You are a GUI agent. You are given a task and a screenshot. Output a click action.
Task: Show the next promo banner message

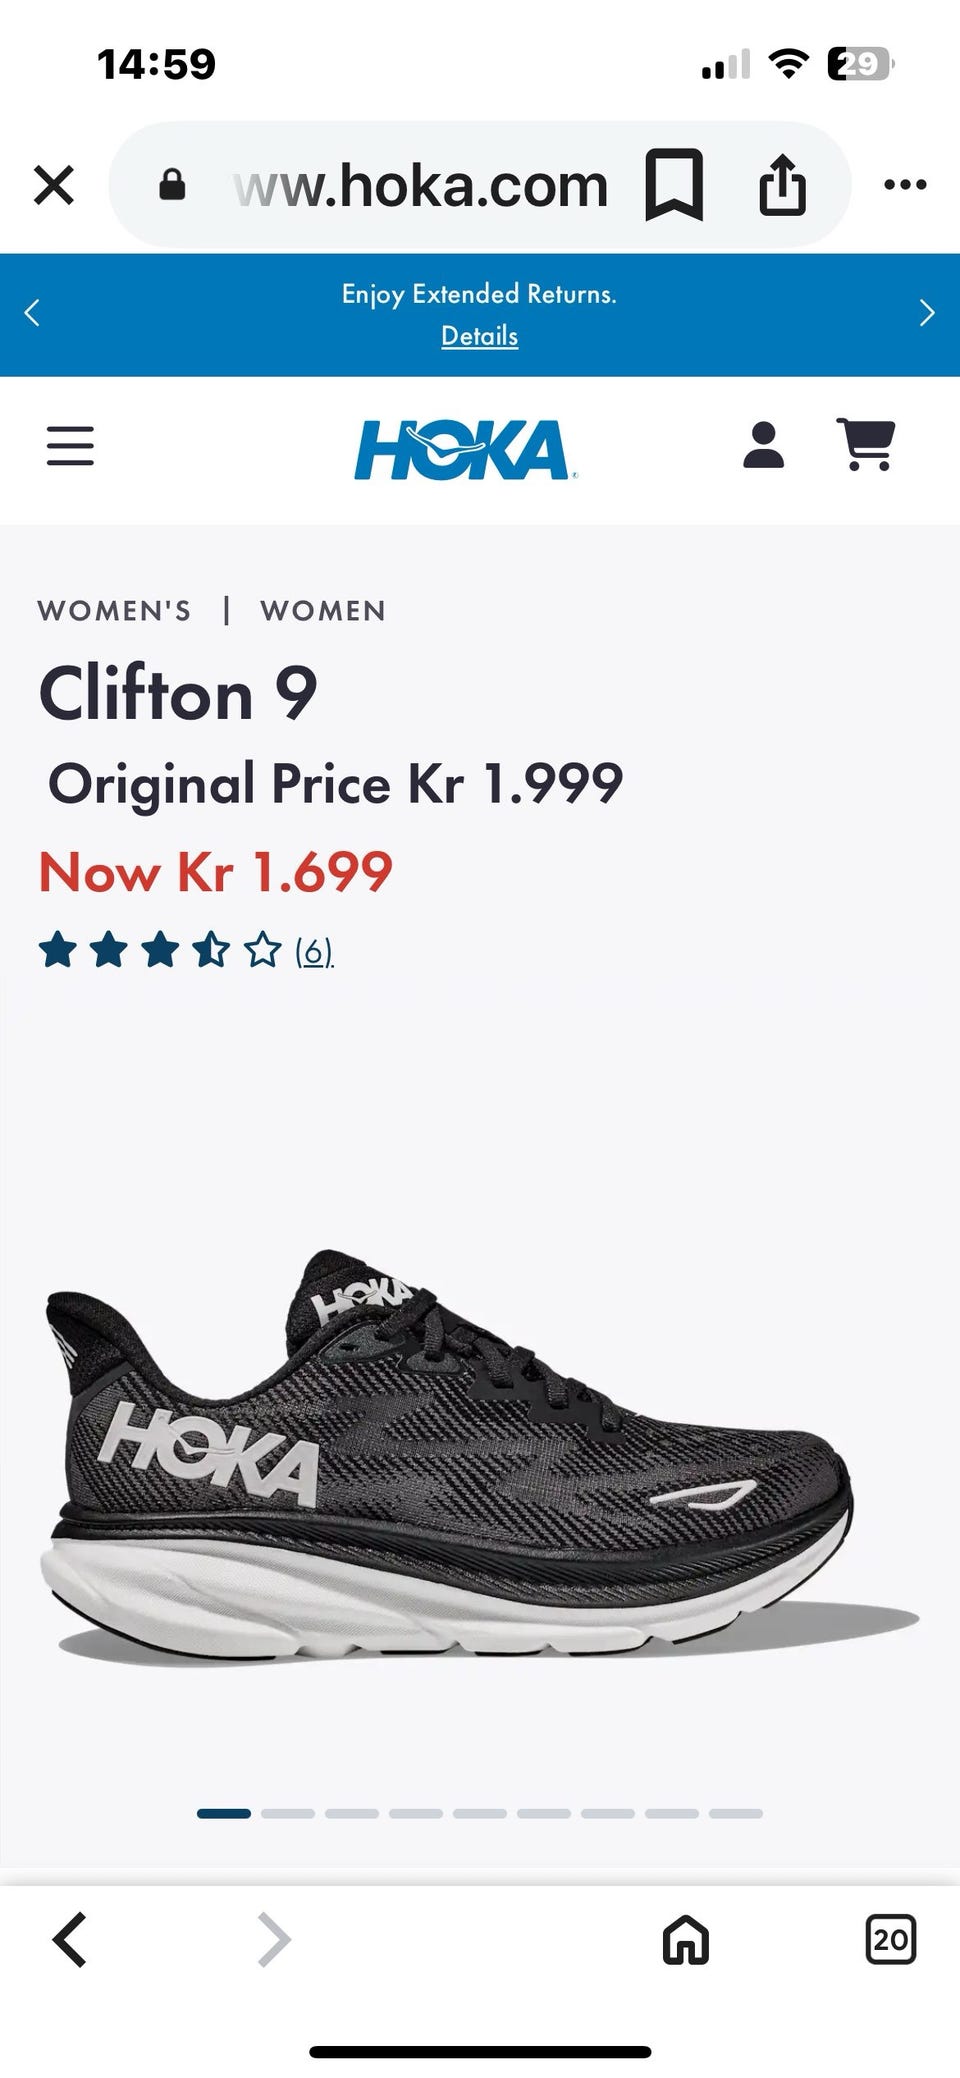[927, 313]
